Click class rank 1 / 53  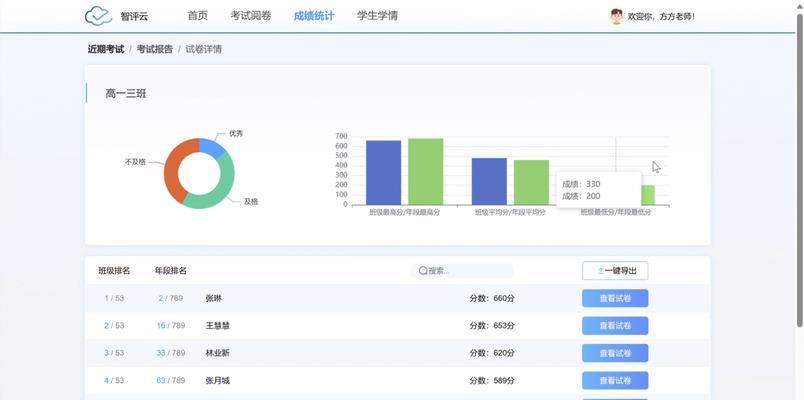114,298
